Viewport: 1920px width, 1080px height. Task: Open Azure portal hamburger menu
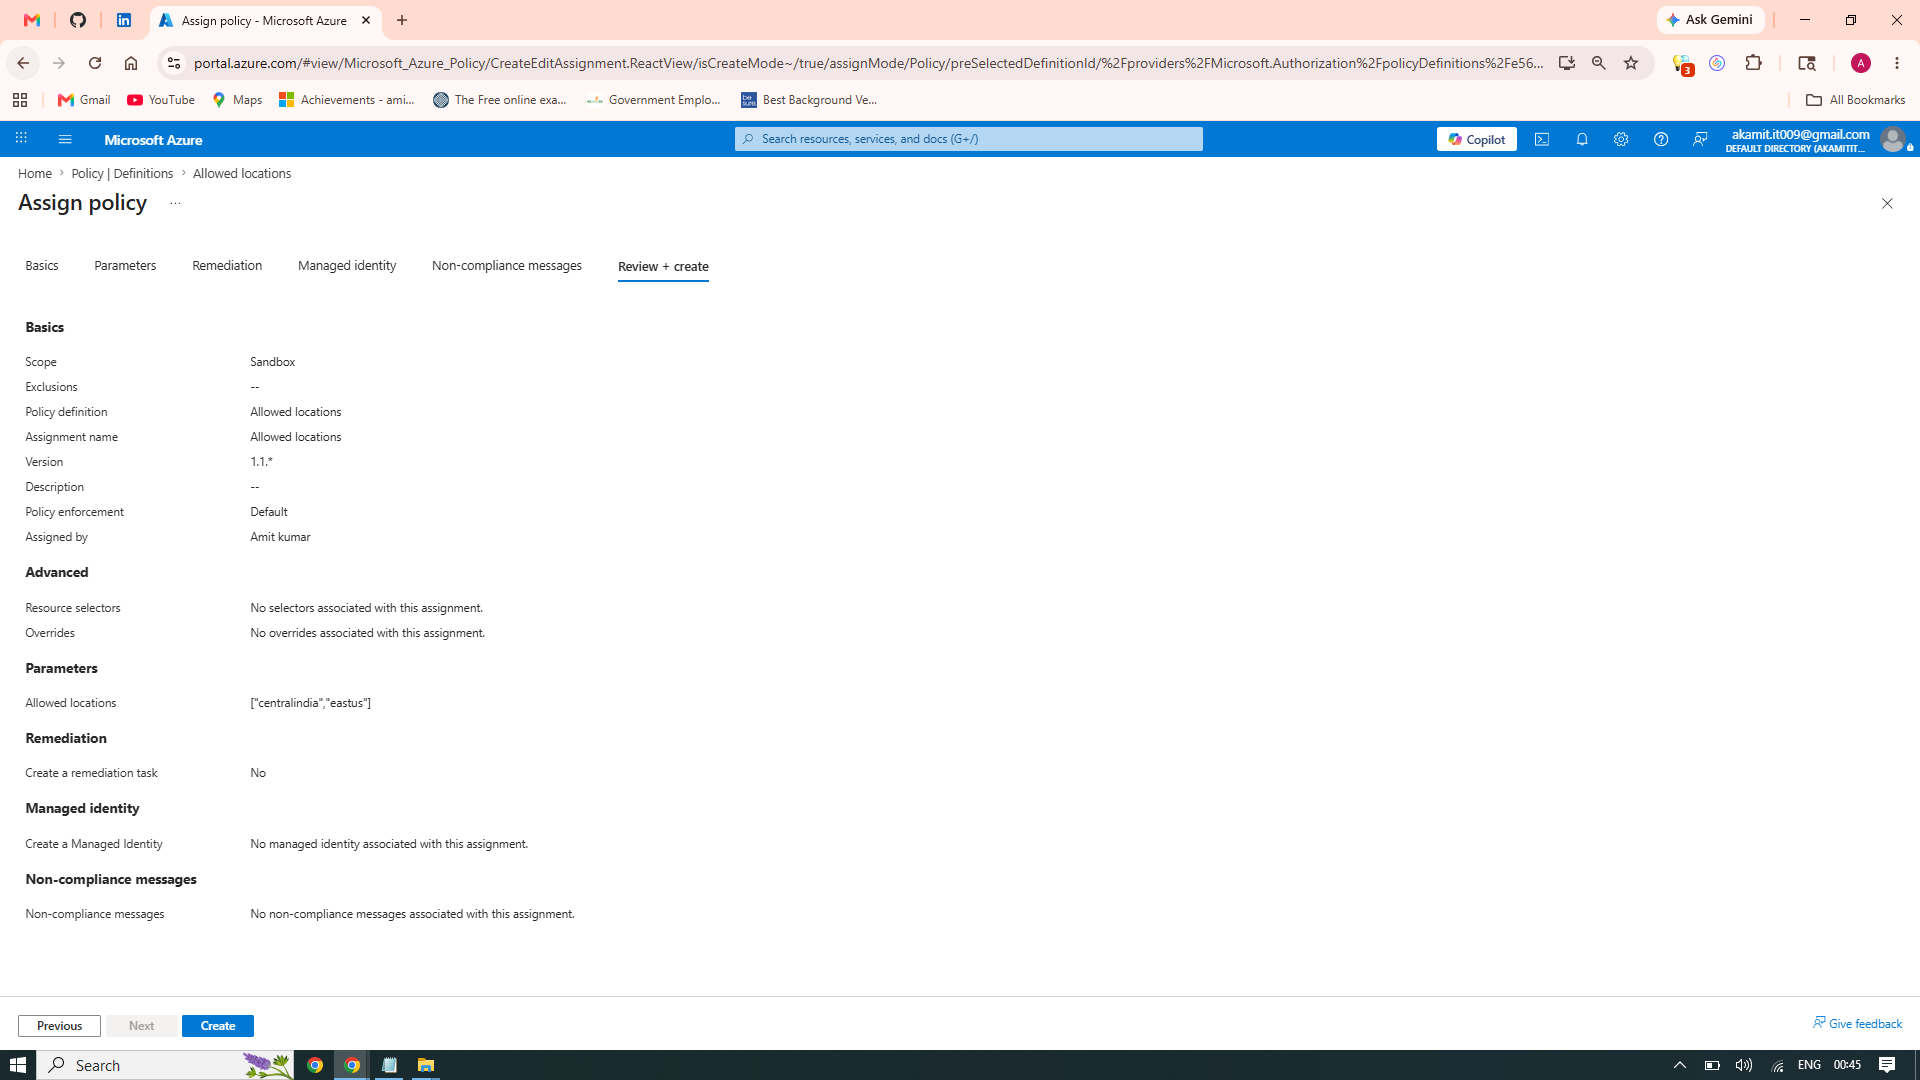(x=65, y=139)
